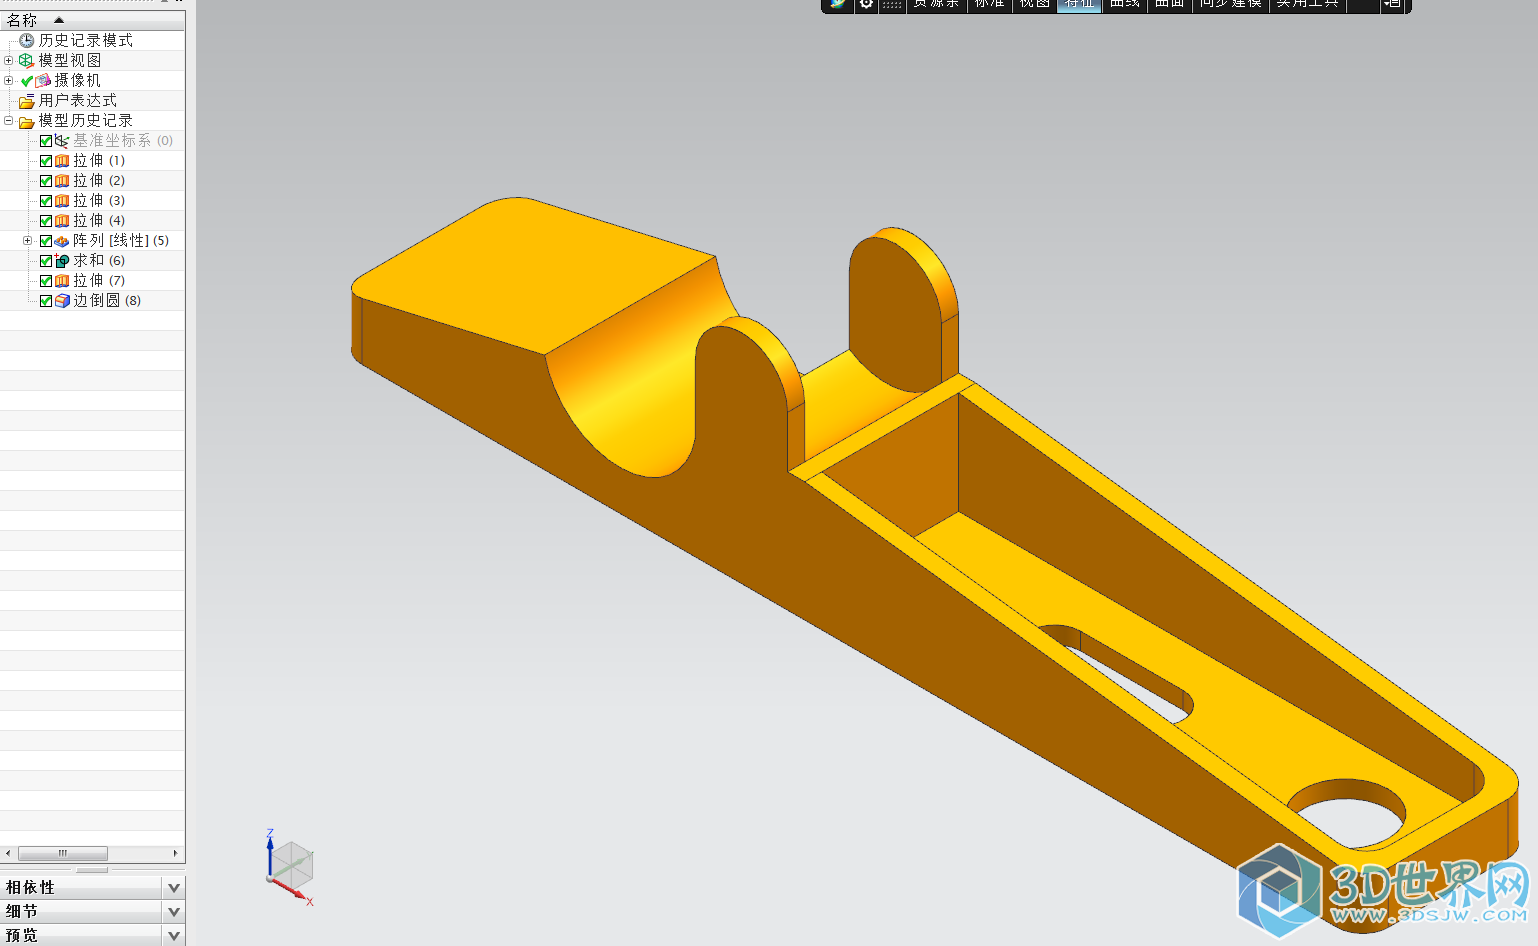
Task: Suppress 求和 (6) via its checkbox
Action: (46, 261)
